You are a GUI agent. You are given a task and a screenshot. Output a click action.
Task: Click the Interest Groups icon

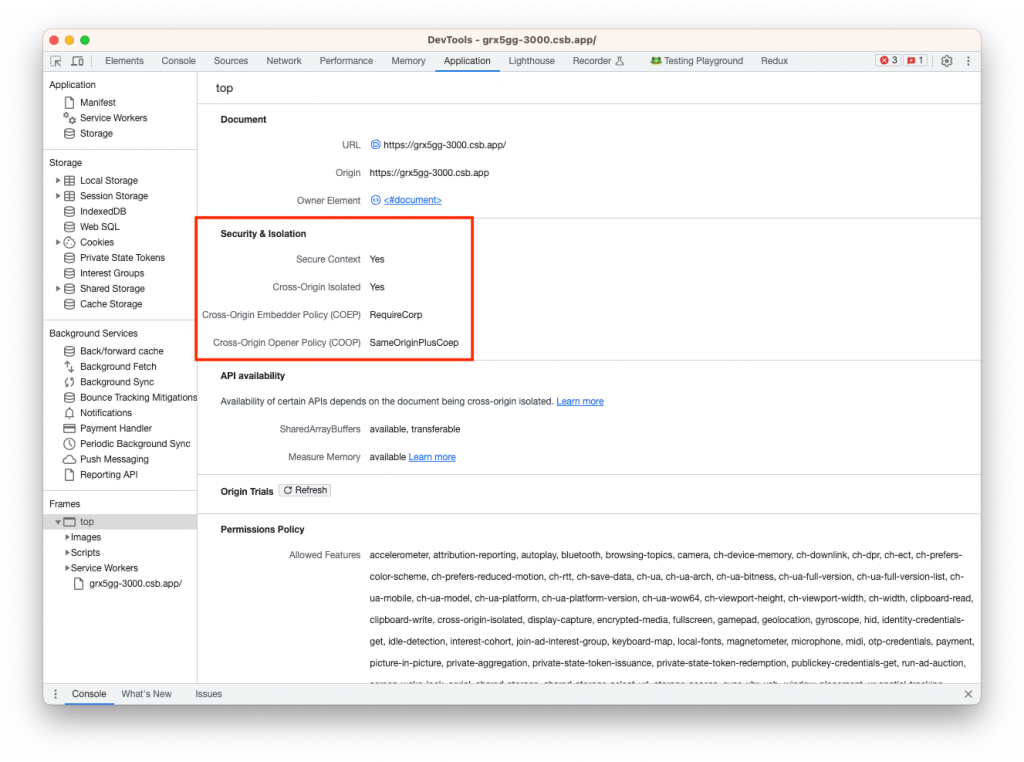tap(69, 273)
